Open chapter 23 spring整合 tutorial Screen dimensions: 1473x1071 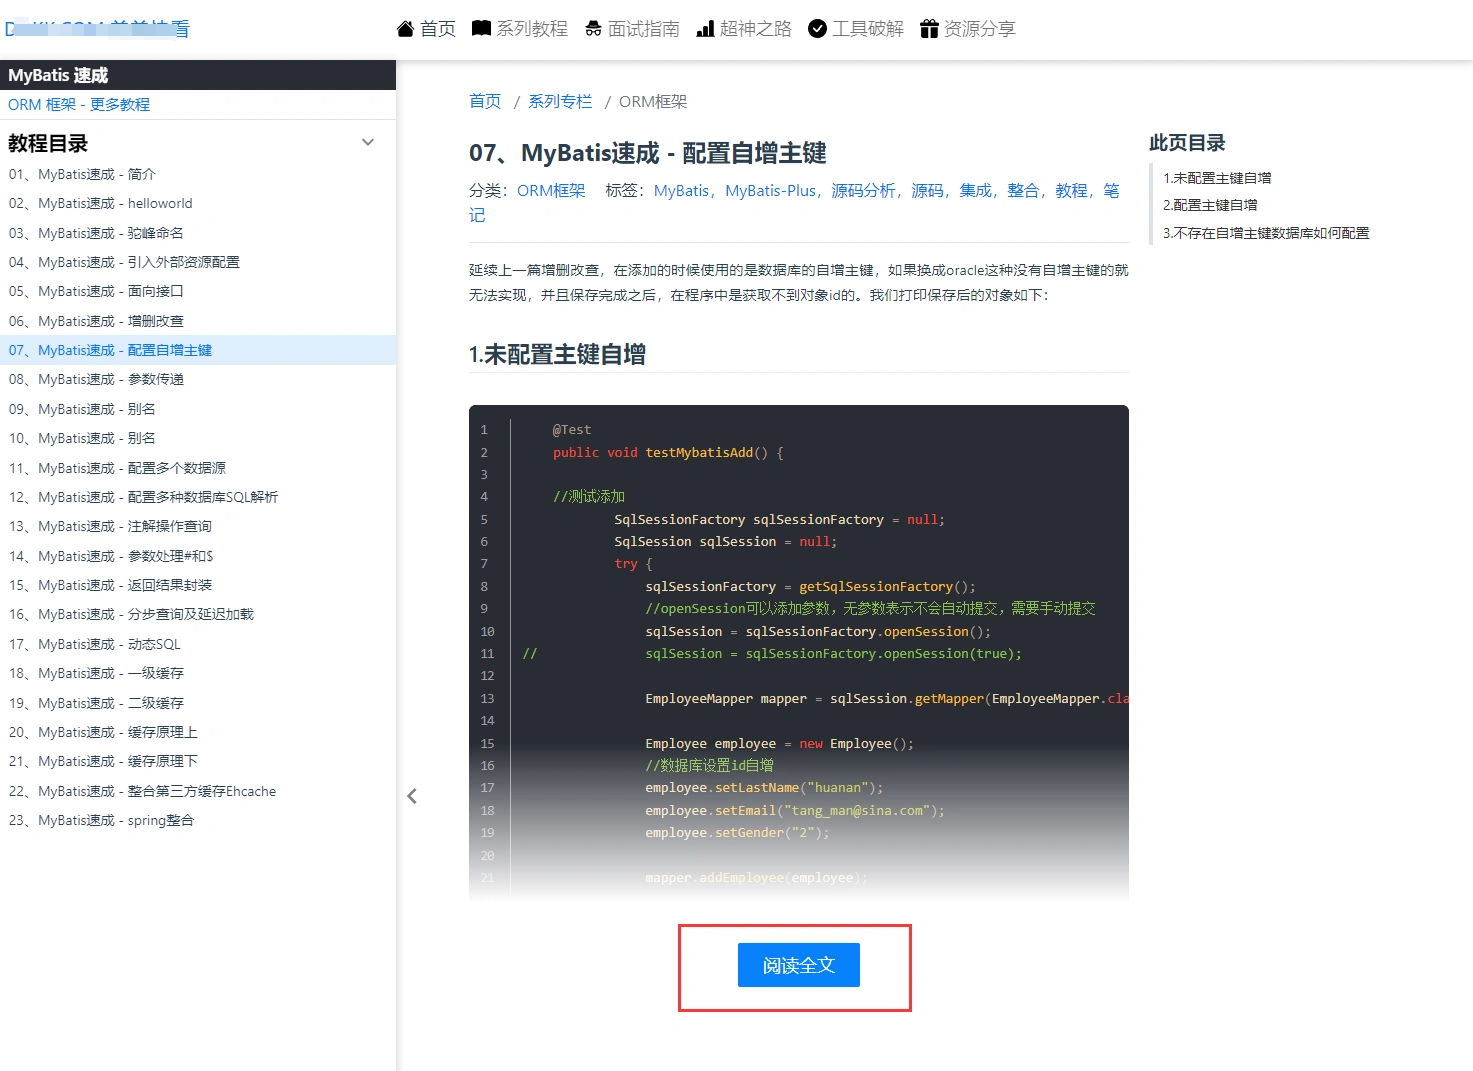[101, 821]
